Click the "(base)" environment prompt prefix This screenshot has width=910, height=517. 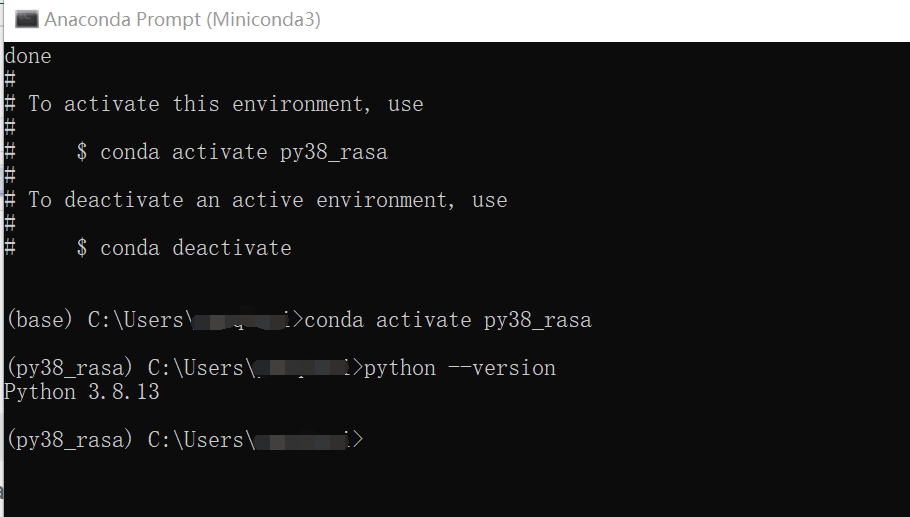[41, 320]
